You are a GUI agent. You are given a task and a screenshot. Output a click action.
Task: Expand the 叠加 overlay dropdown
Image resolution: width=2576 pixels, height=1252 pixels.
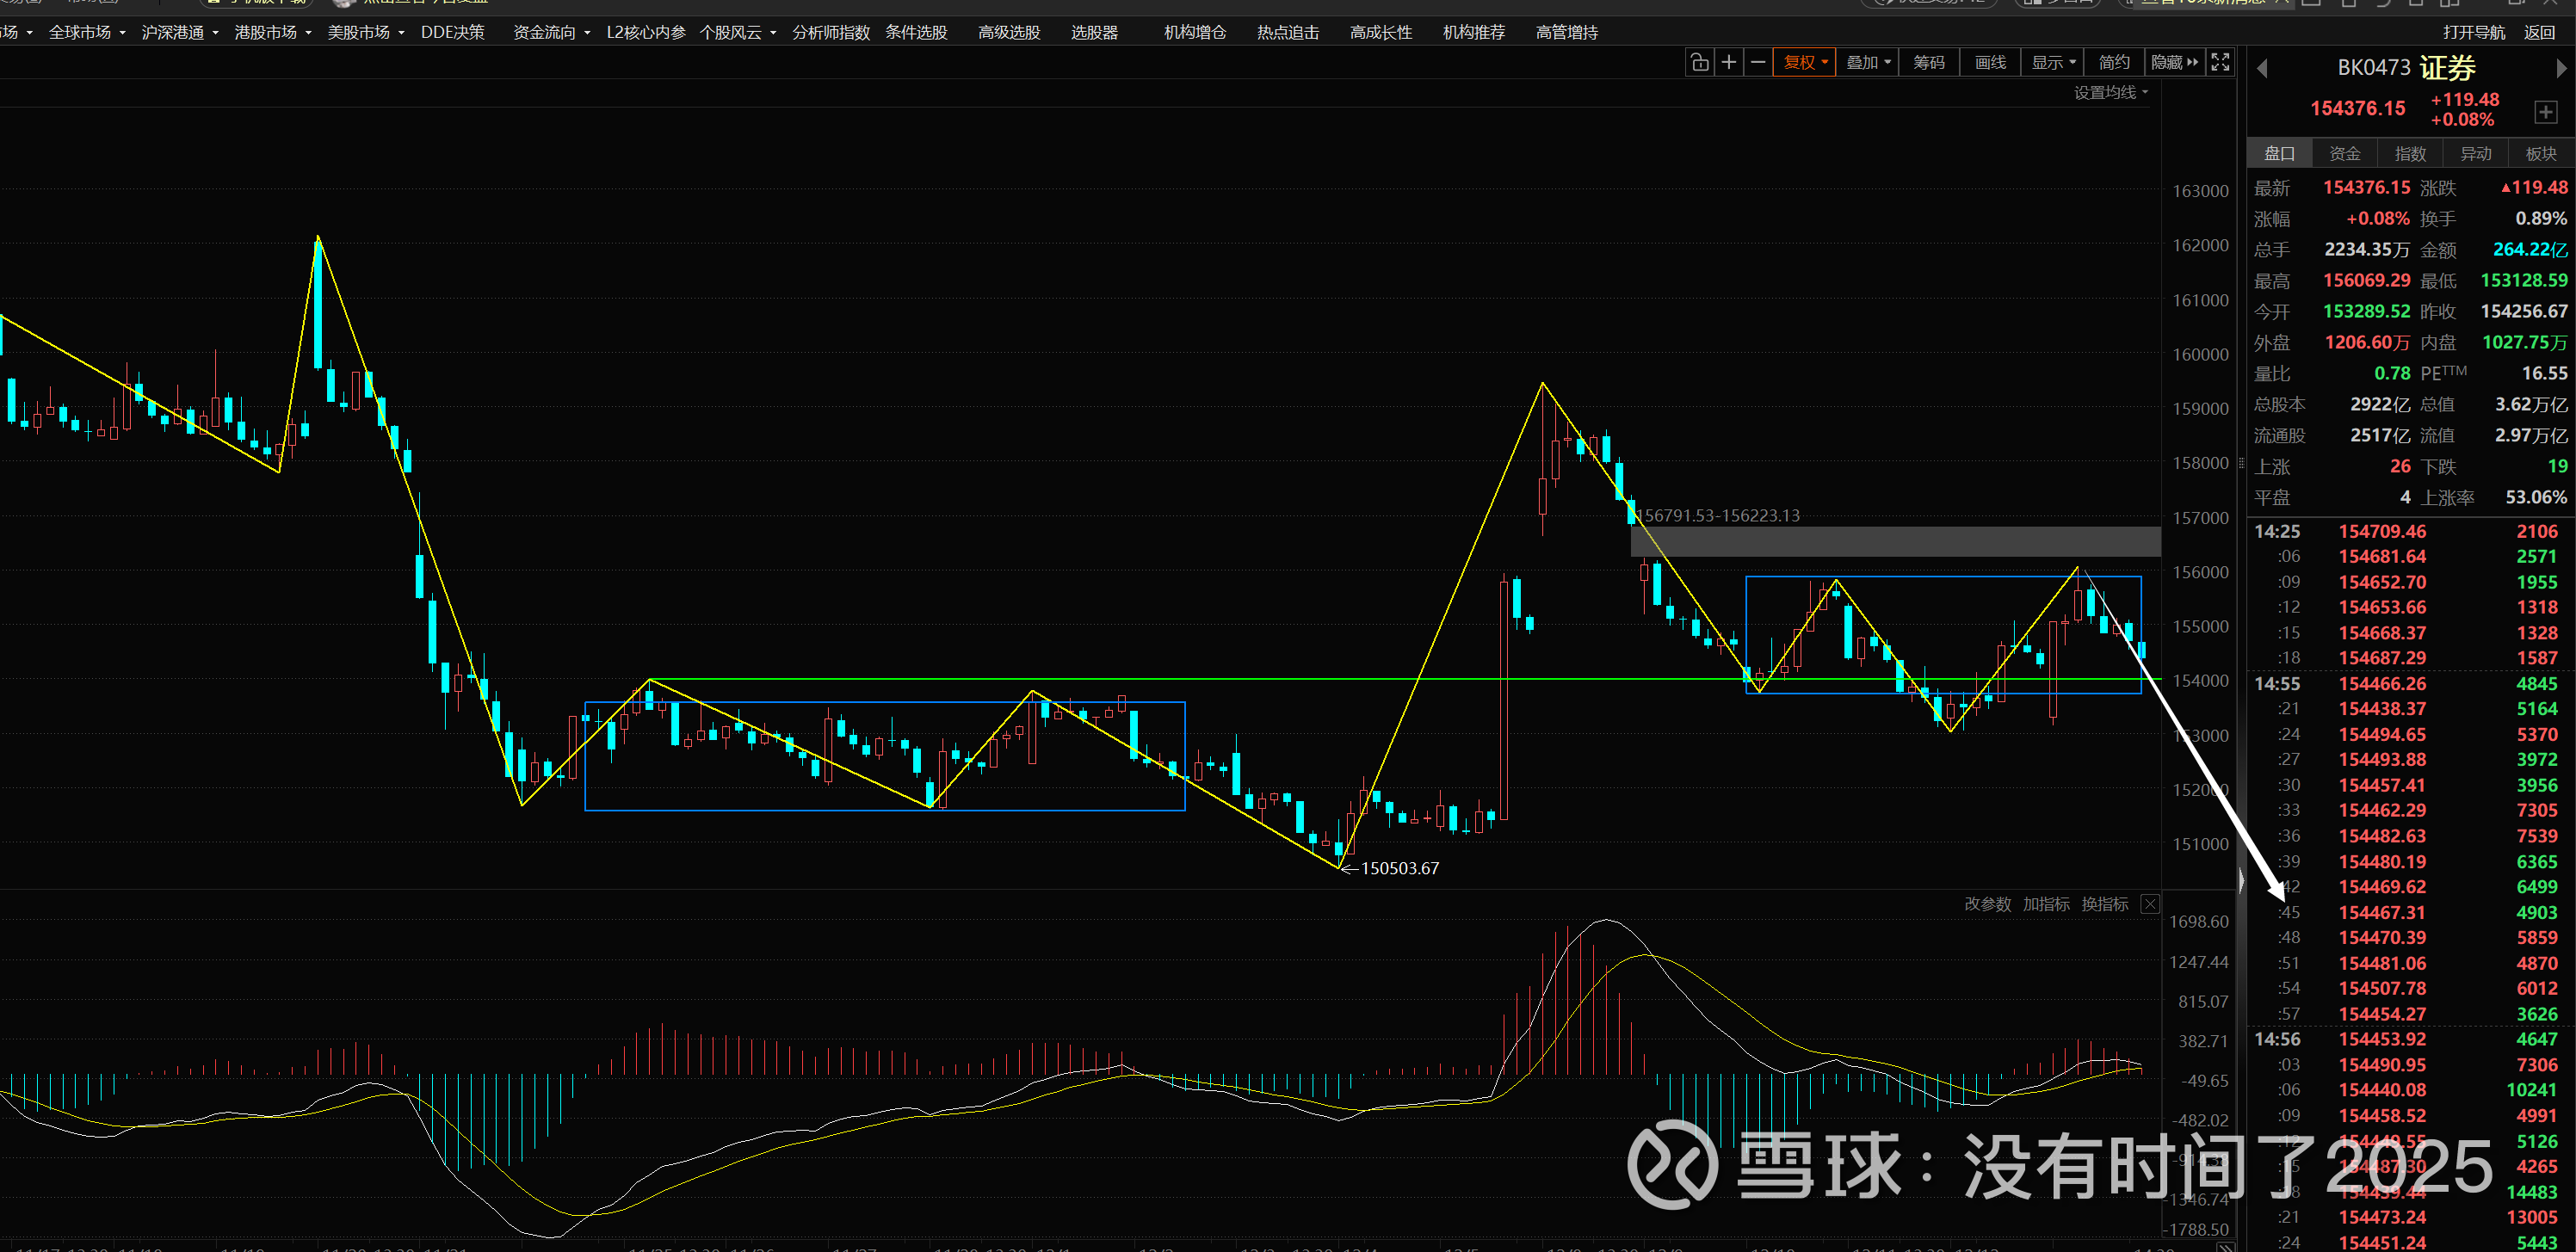(x=1867, y=62)
